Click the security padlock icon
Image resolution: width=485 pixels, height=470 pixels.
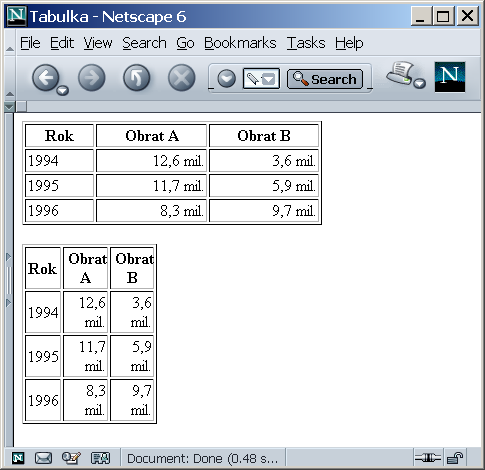455,458
